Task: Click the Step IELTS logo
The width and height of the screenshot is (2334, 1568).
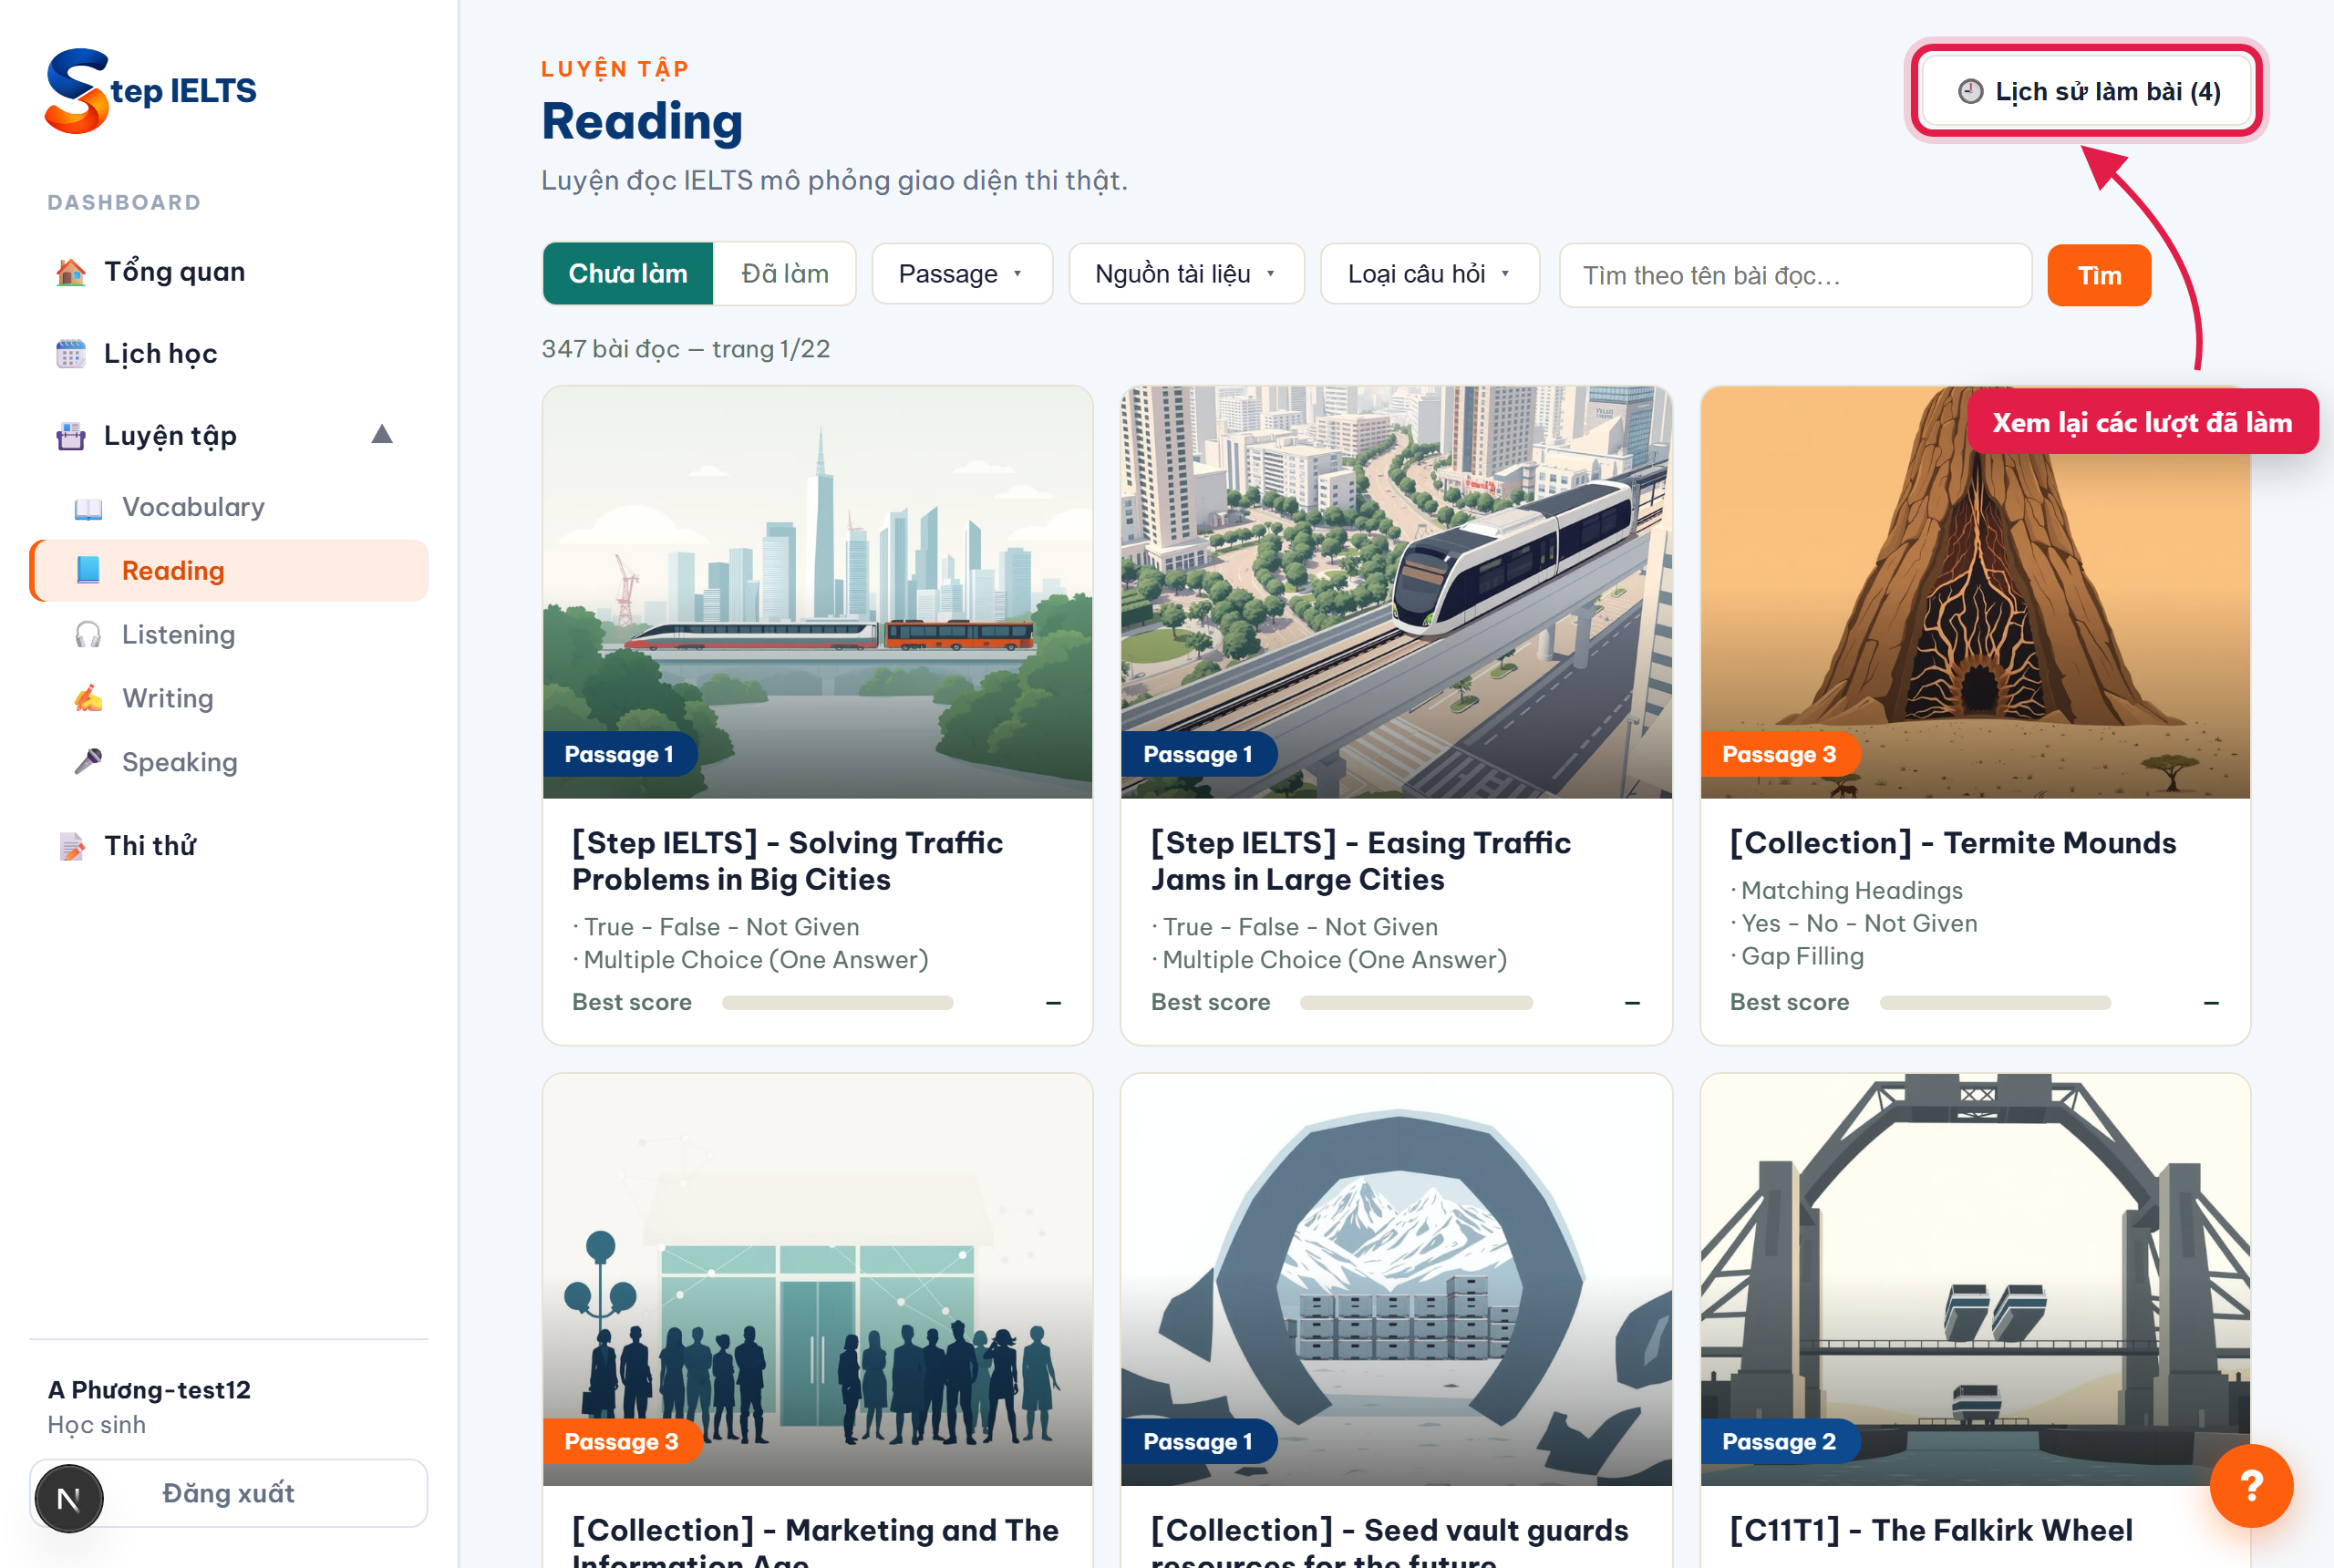Action: point(150,90)
